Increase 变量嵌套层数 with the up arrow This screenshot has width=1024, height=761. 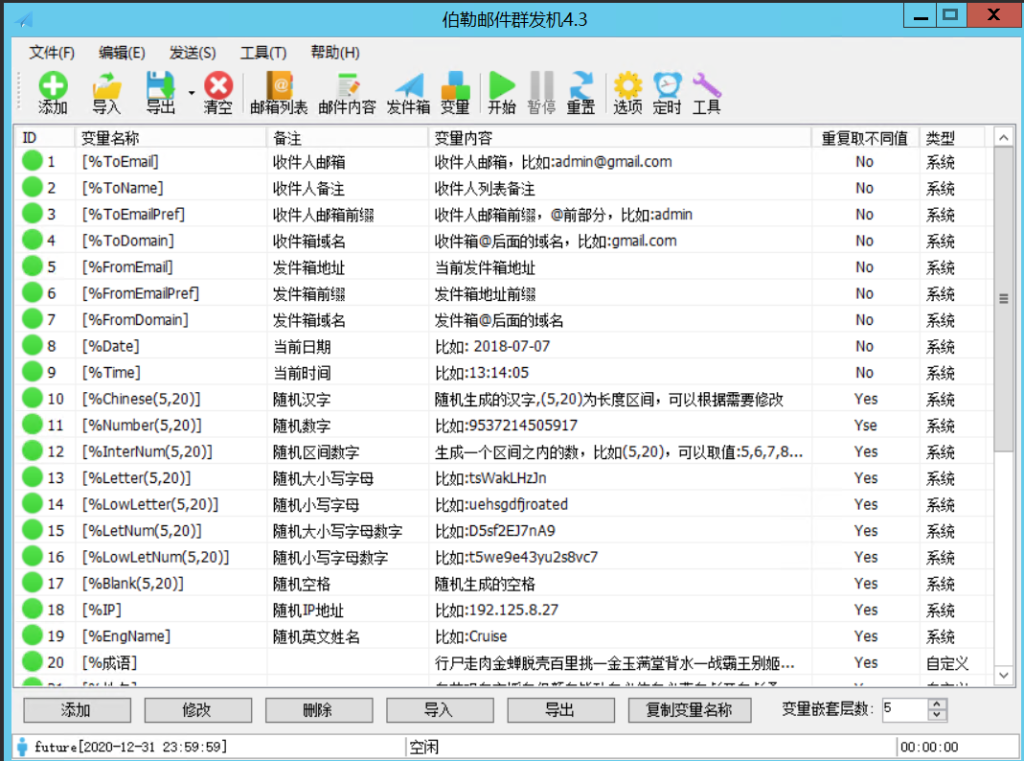coord(937,704)
